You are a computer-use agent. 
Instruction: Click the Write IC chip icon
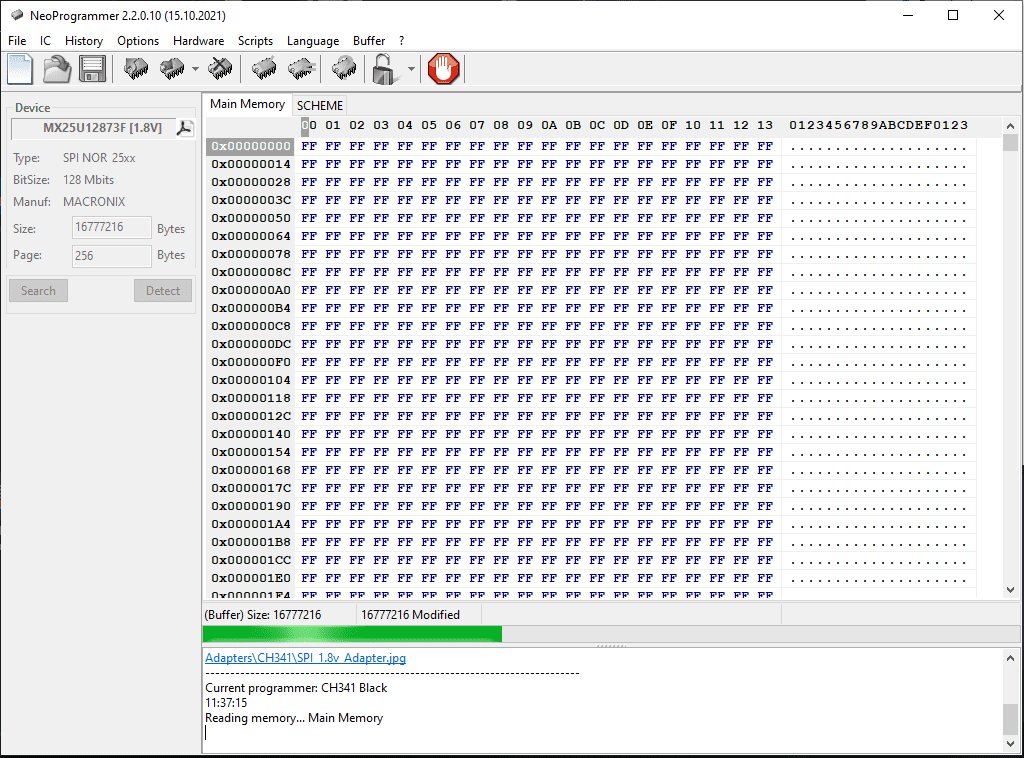[x=172, y=69]
